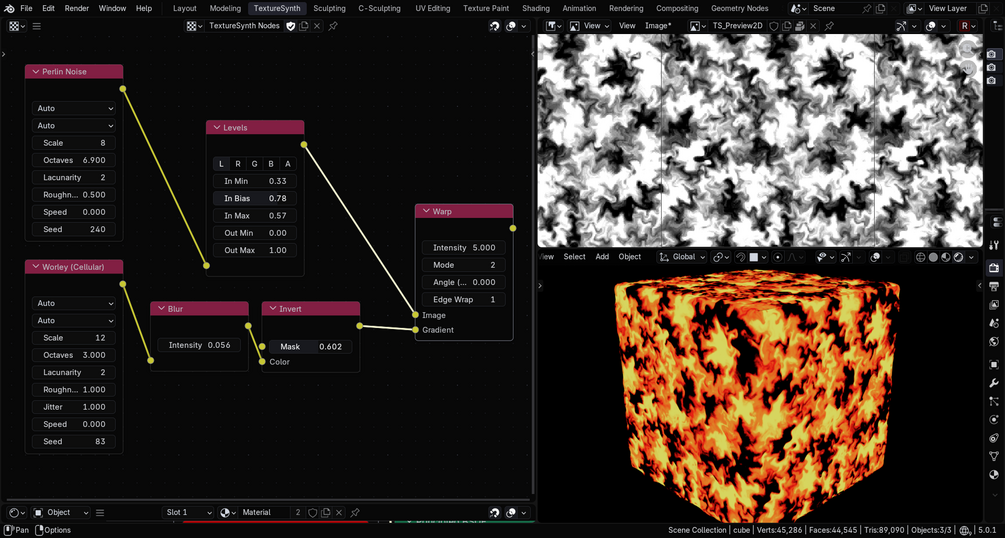Duplicate the TextureSynth Nodes tree

coord(304,26)
